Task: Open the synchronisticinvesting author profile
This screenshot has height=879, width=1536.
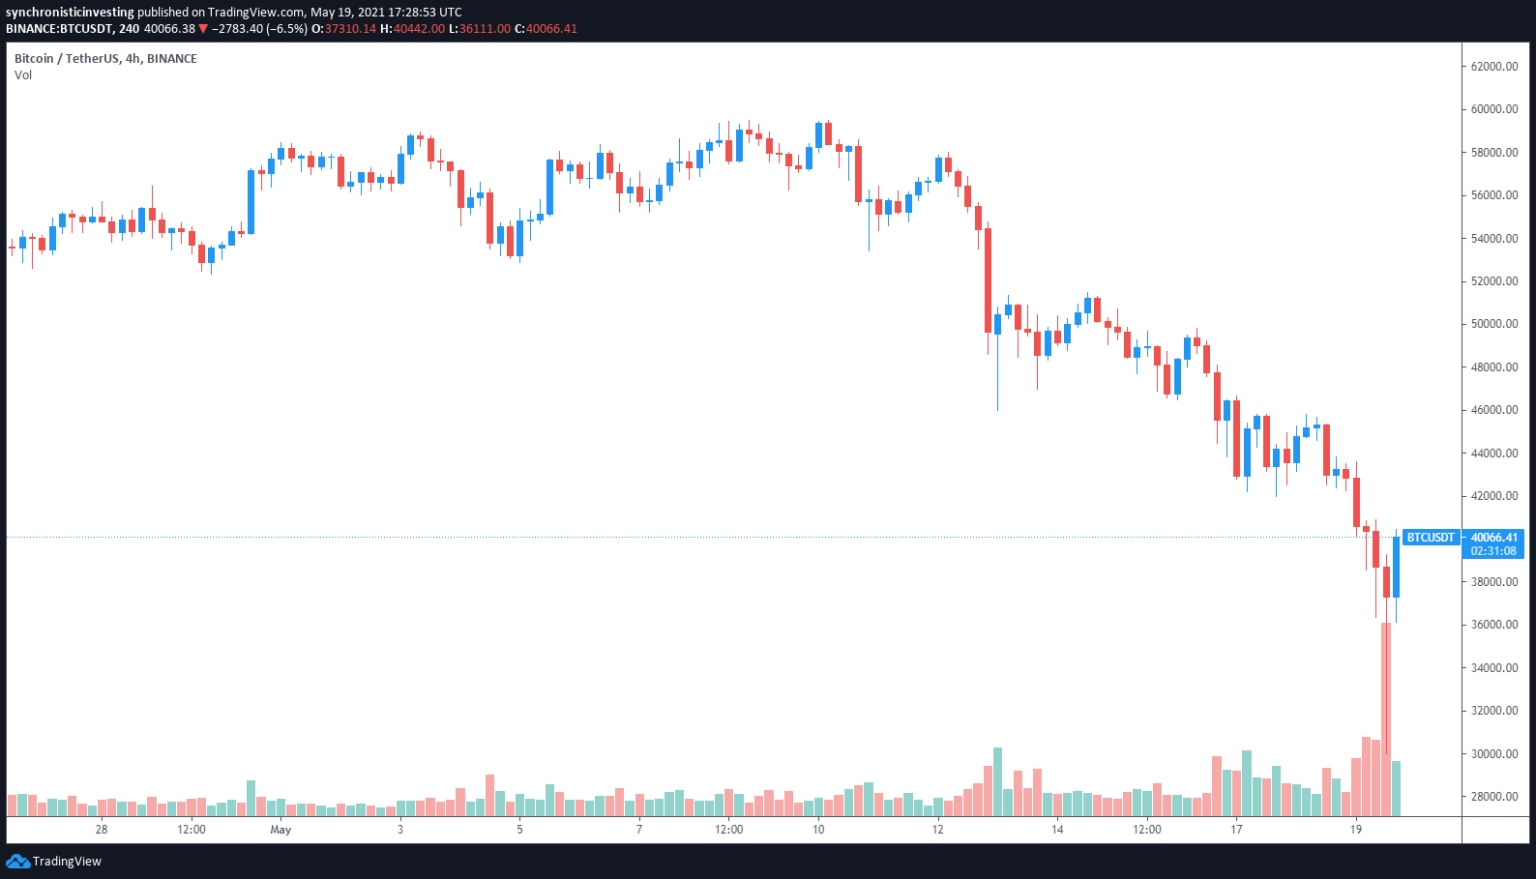Action: pos(69,12)
